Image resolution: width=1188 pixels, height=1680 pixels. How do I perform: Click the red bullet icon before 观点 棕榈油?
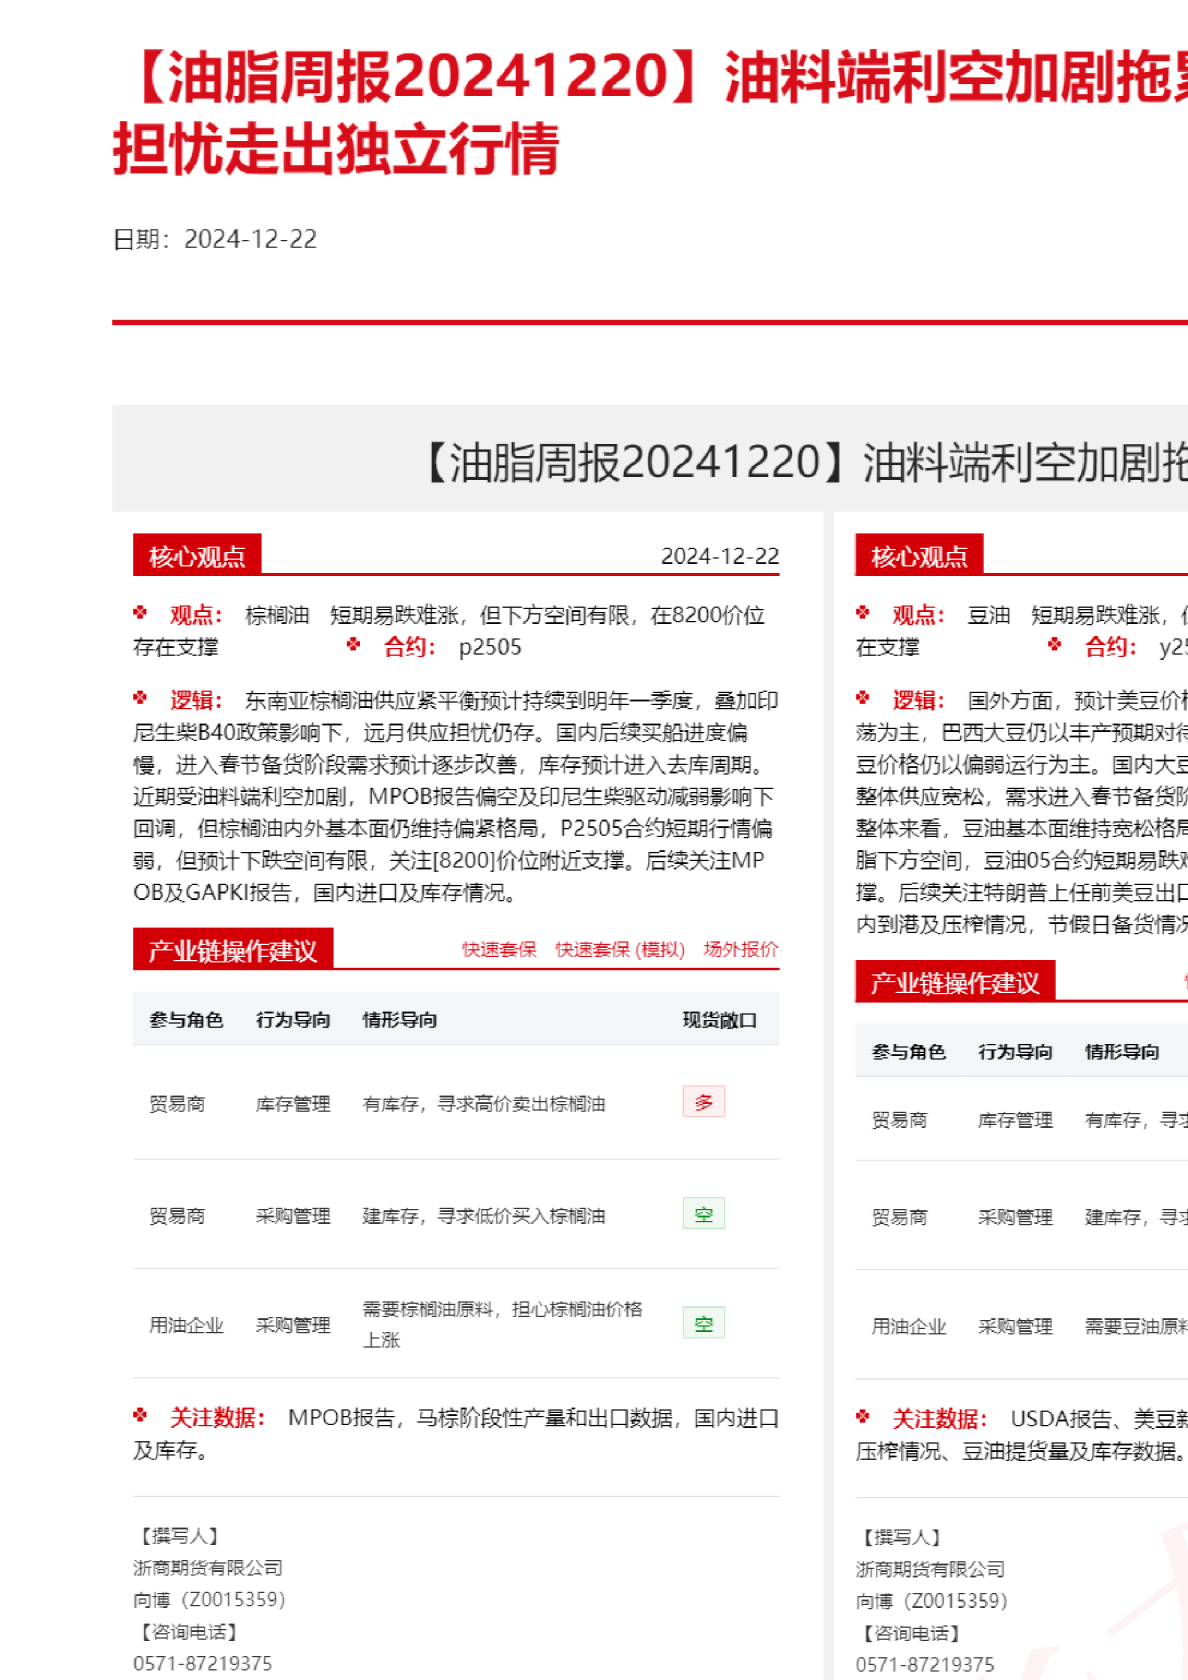(140, 613)
